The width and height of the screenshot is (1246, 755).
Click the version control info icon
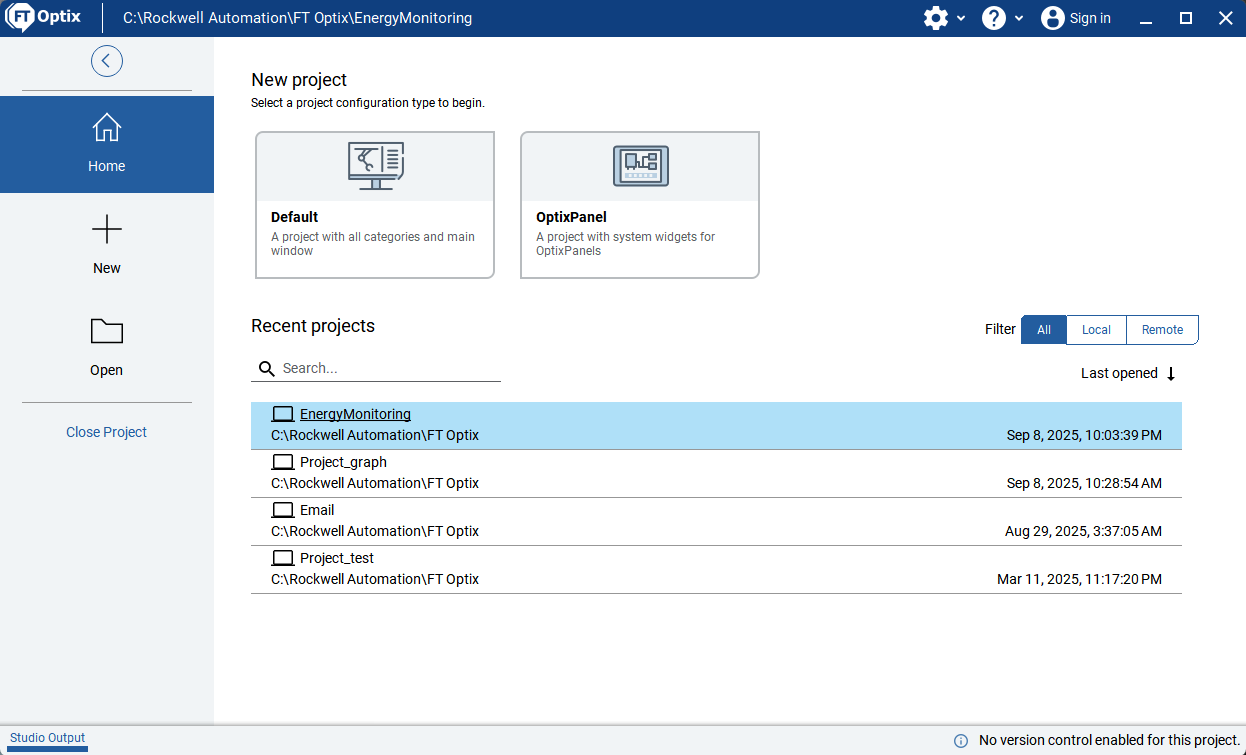click(961, 741)
